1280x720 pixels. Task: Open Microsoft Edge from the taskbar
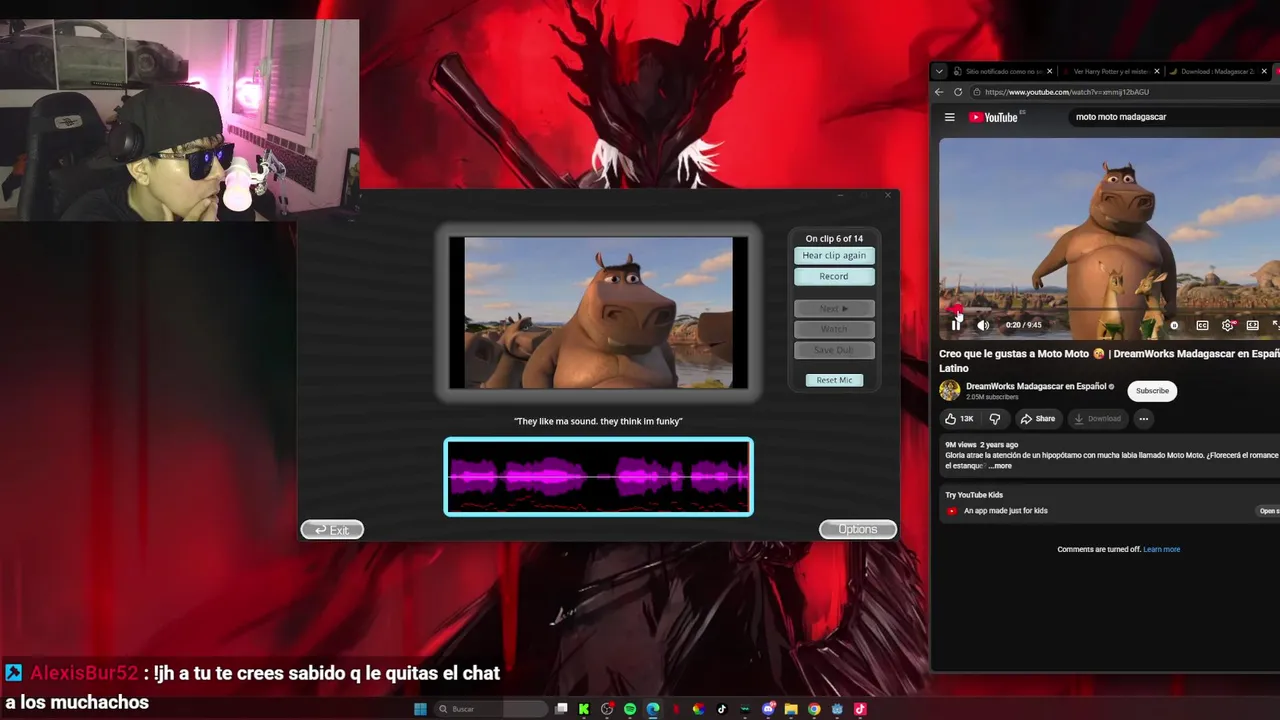coord(653,709)
